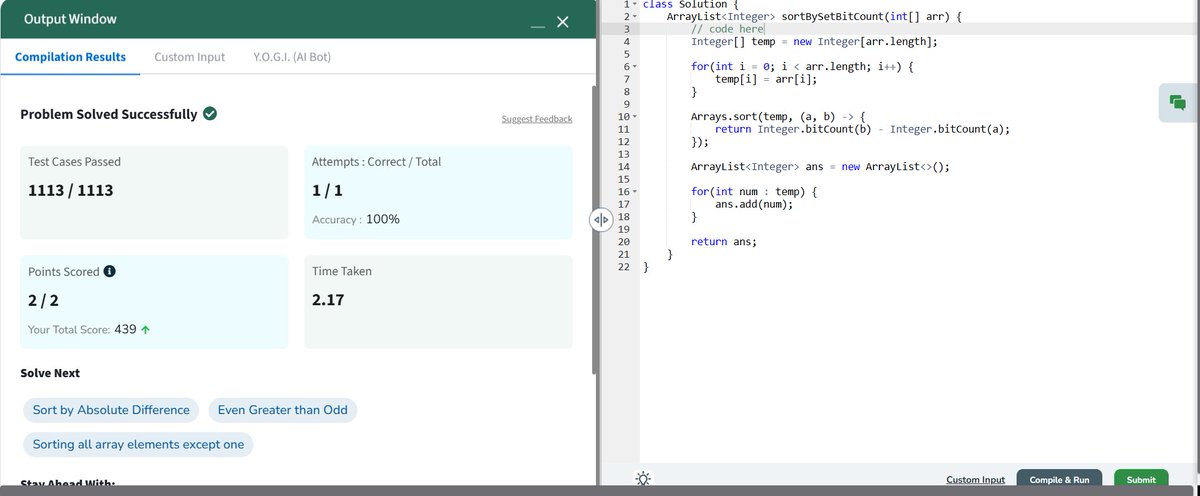Click the green success checkmark icon
The height and width of the screenshot is (496, 1200).
pyautogui.click(x=210, y=114)
